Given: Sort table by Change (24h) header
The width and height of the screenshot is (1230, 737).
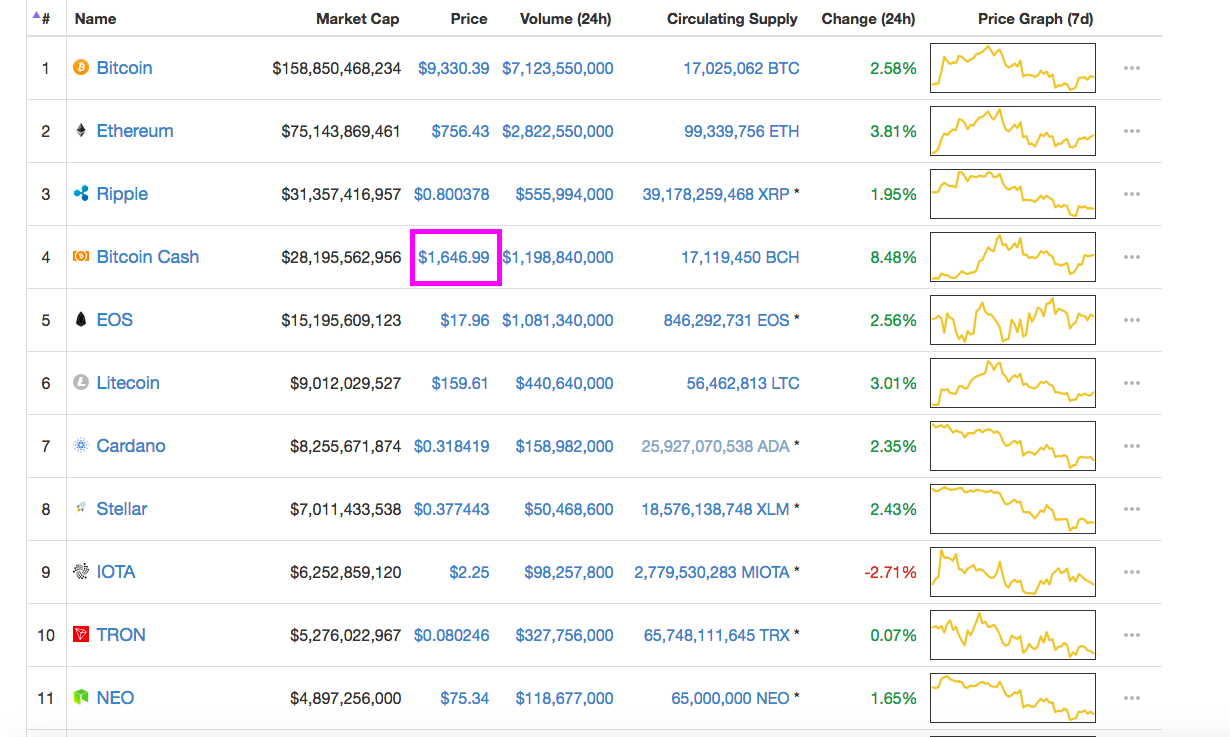Looking at the screenshot, I should point(868,18).
